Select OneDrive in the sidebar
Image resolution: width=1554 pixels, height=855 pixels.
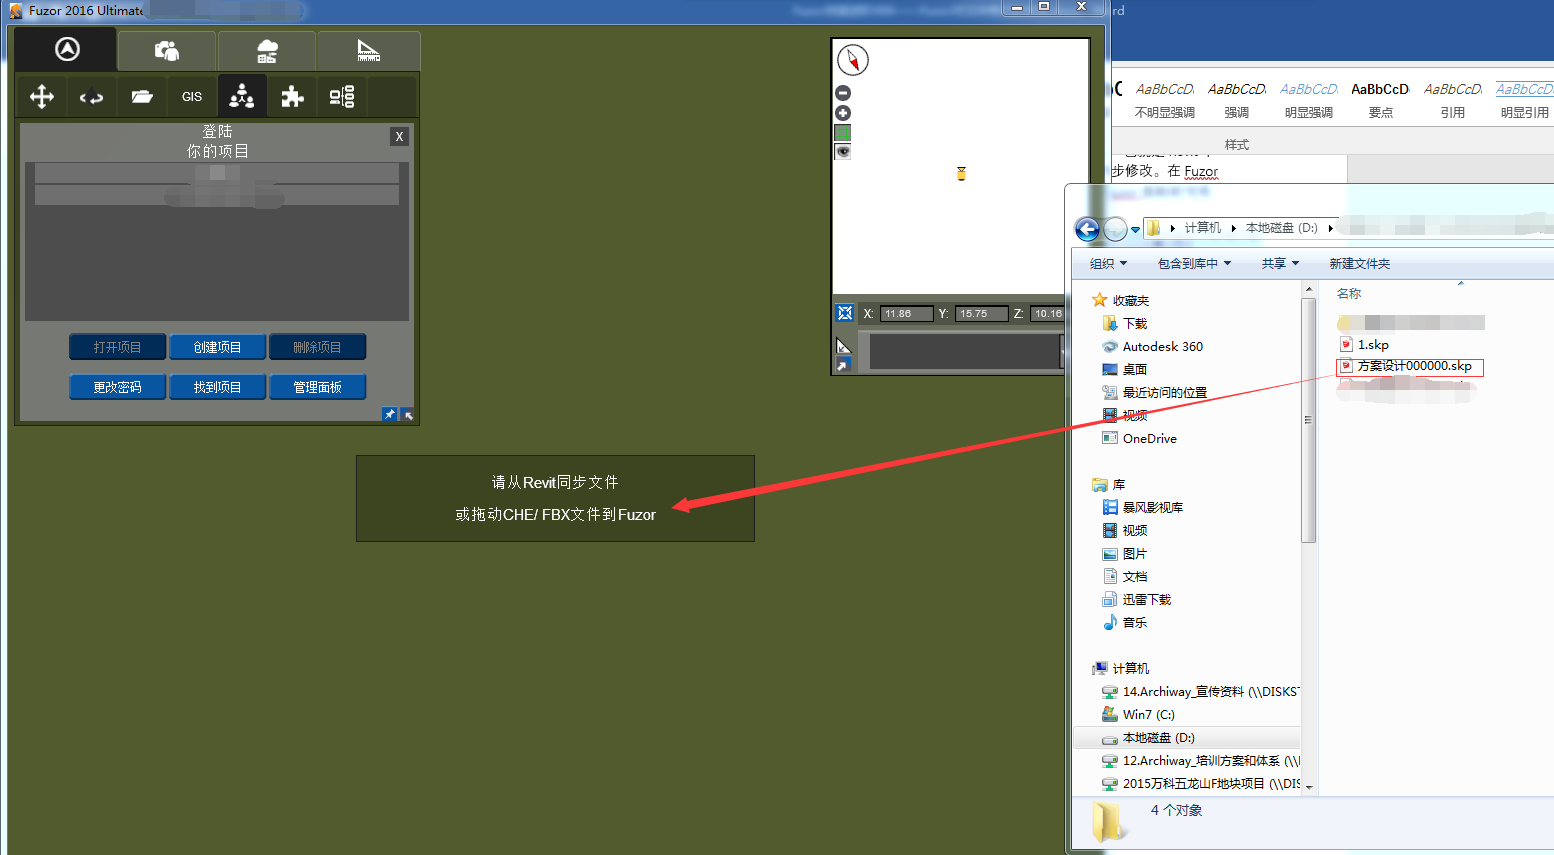click(1149, 438)
